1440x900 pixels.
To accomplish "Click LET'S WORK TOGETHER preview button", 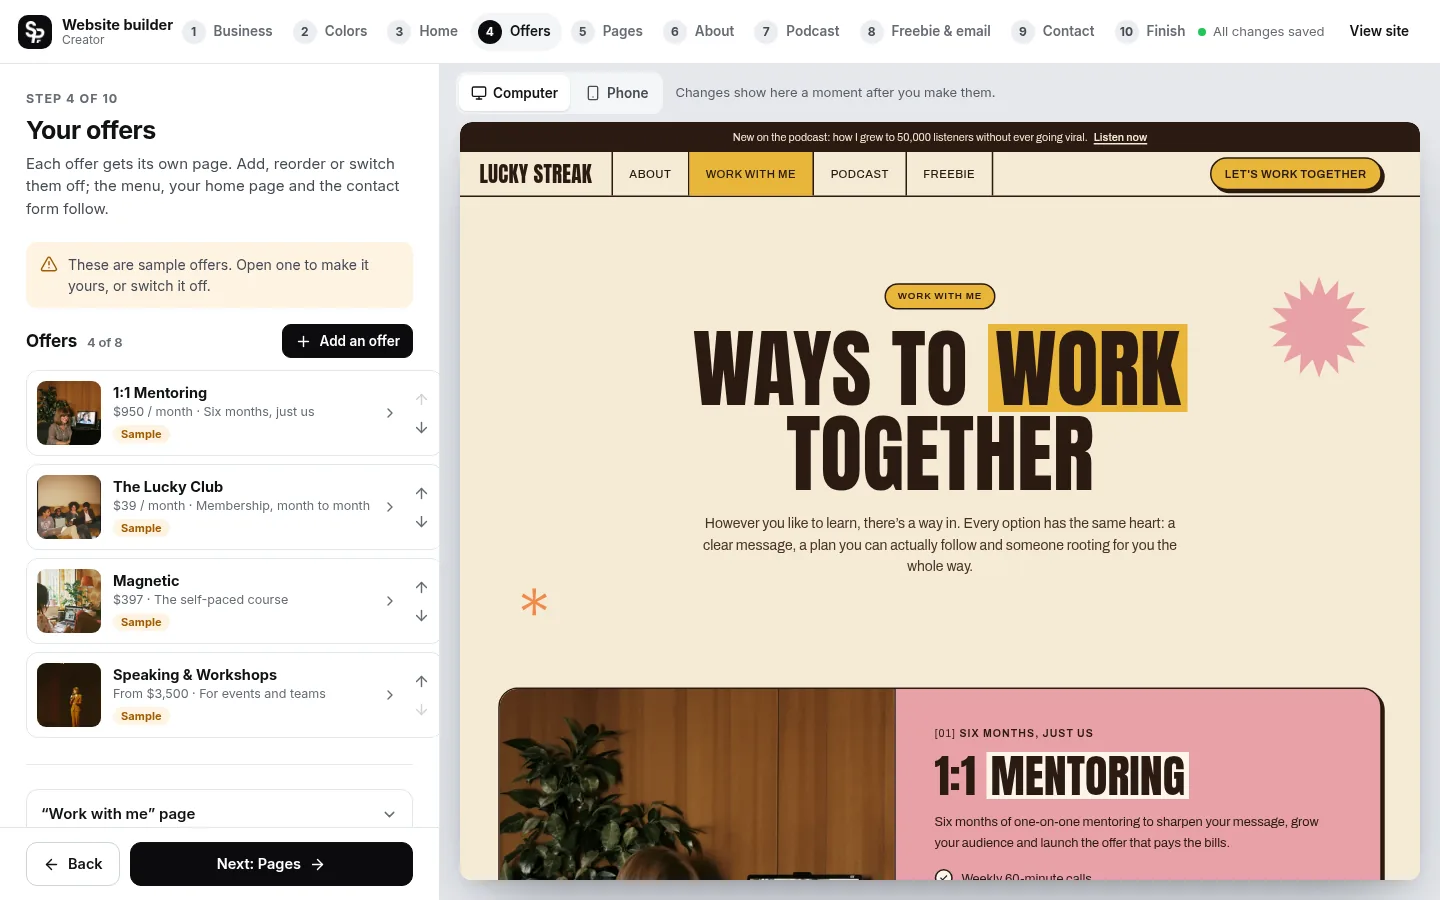I will pyautogui.click(x=1295, y=174).
